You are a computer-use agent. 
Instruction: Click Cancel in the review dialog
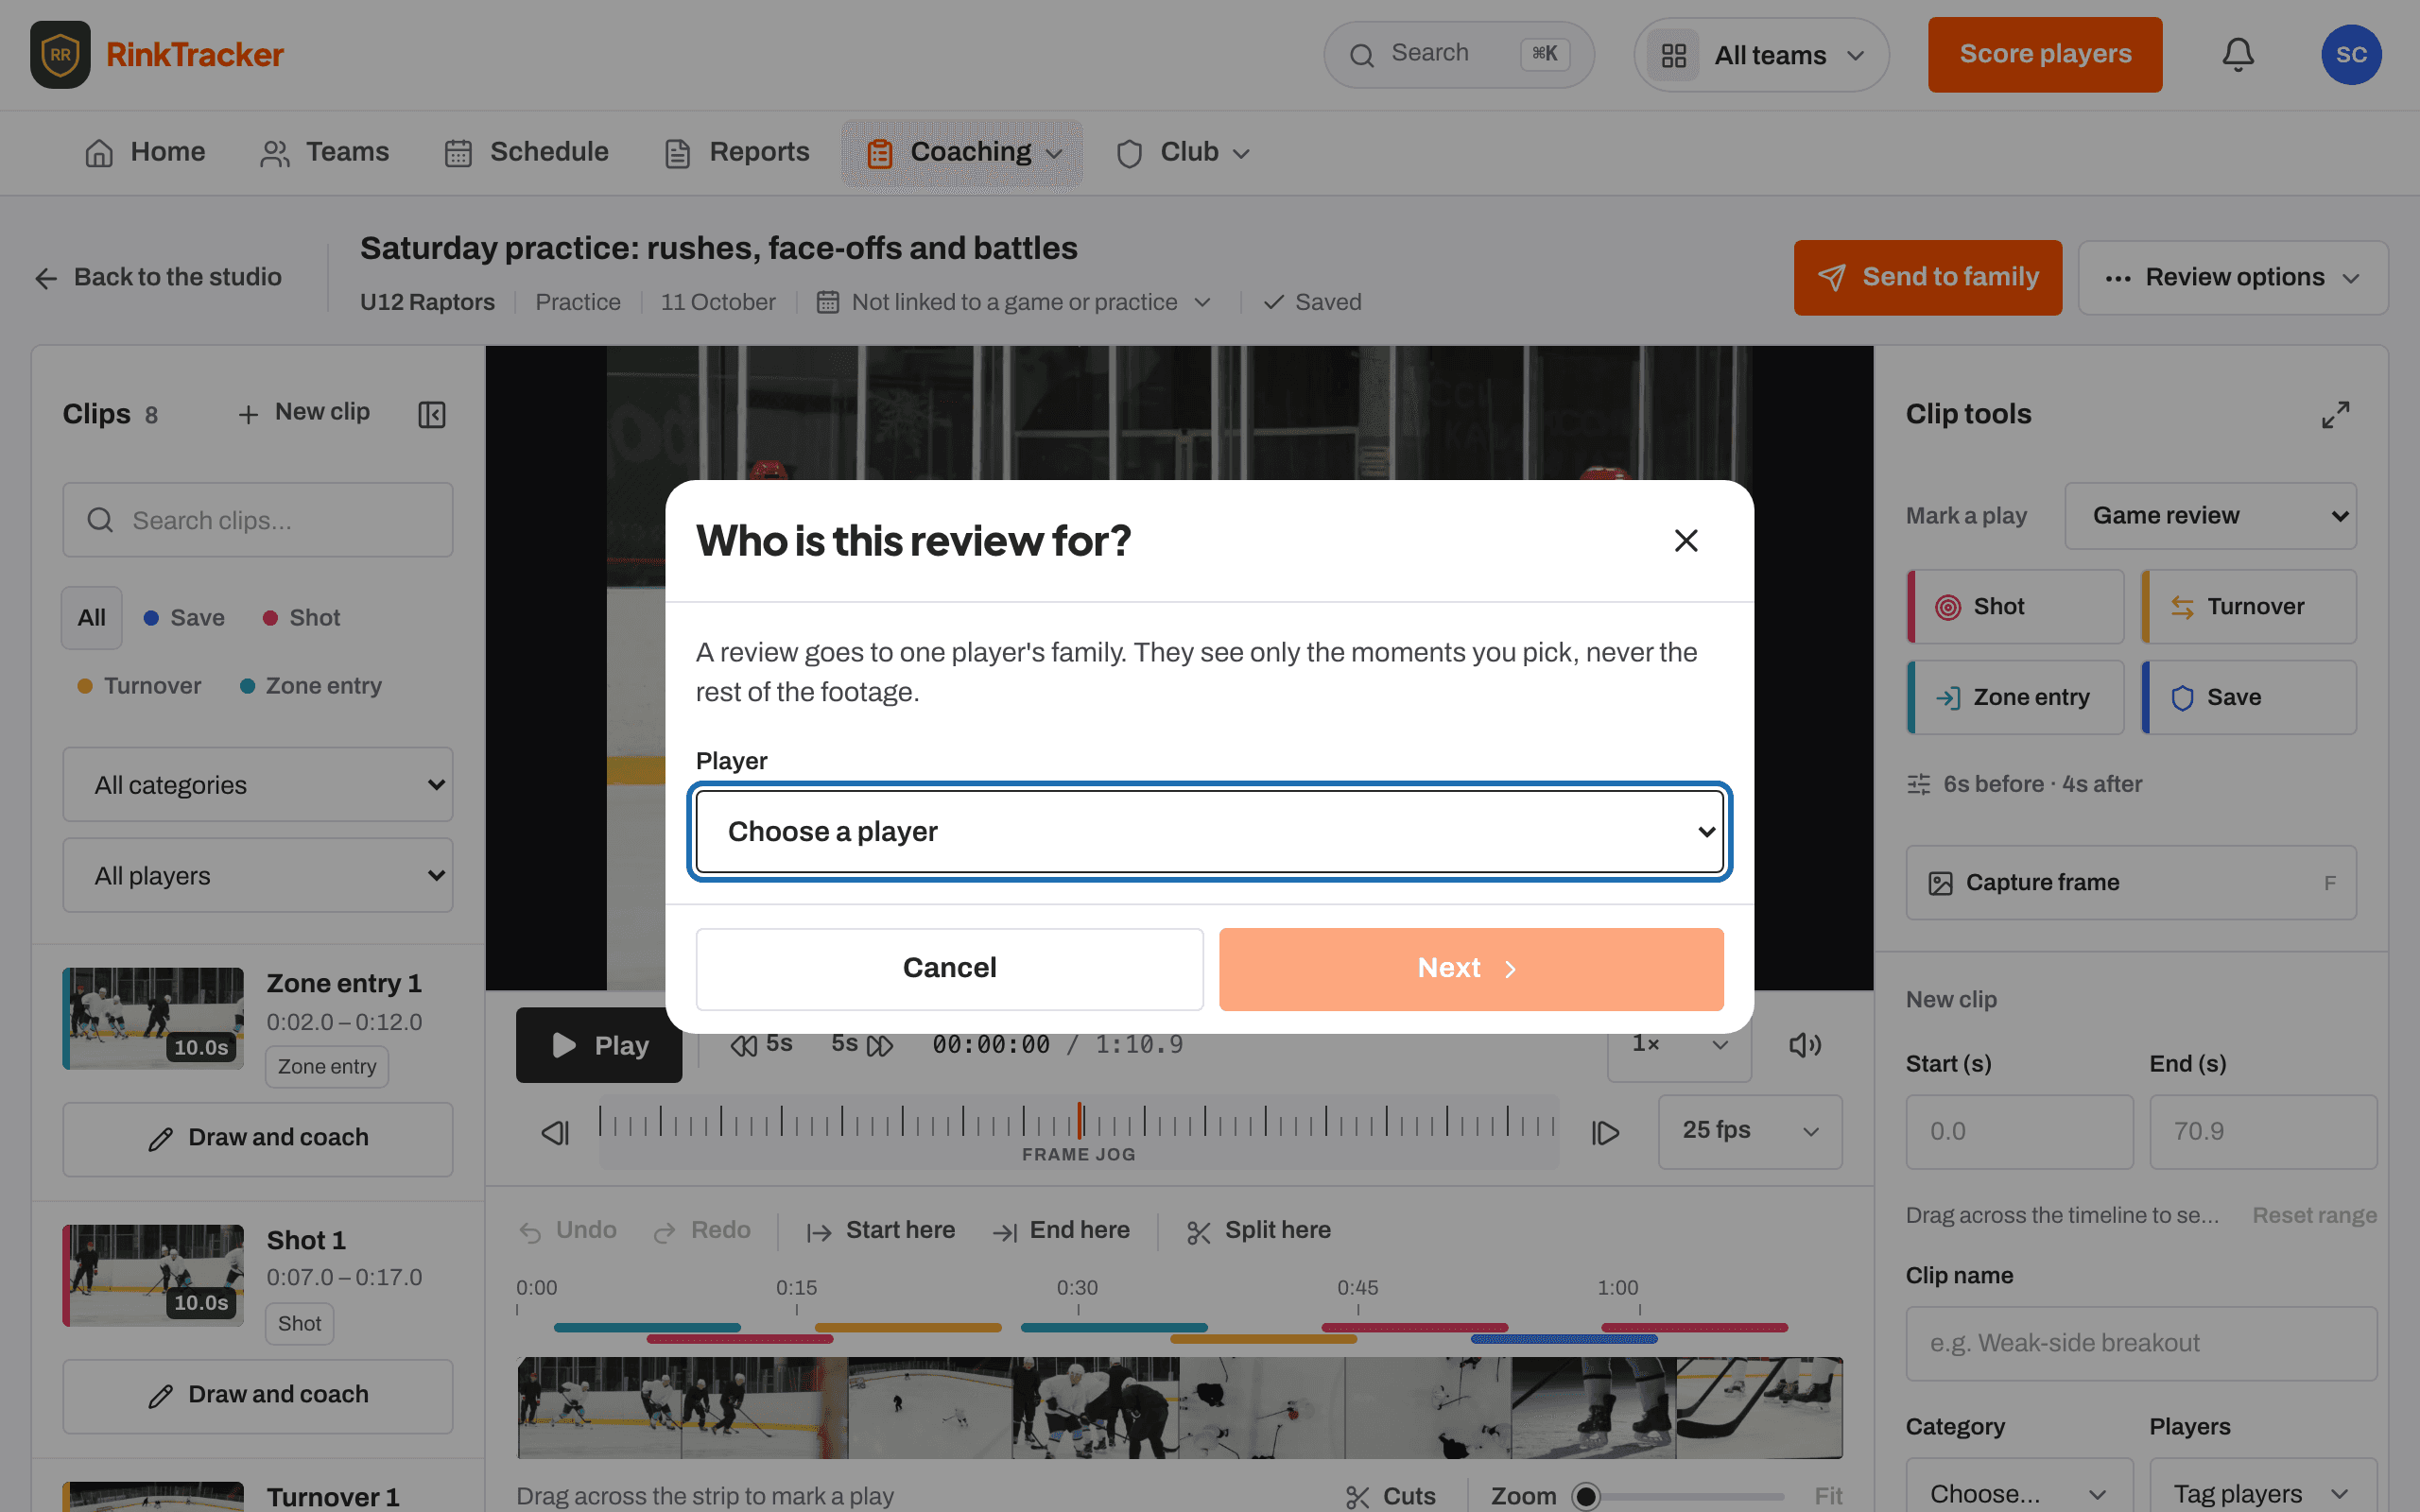[949, 968]
